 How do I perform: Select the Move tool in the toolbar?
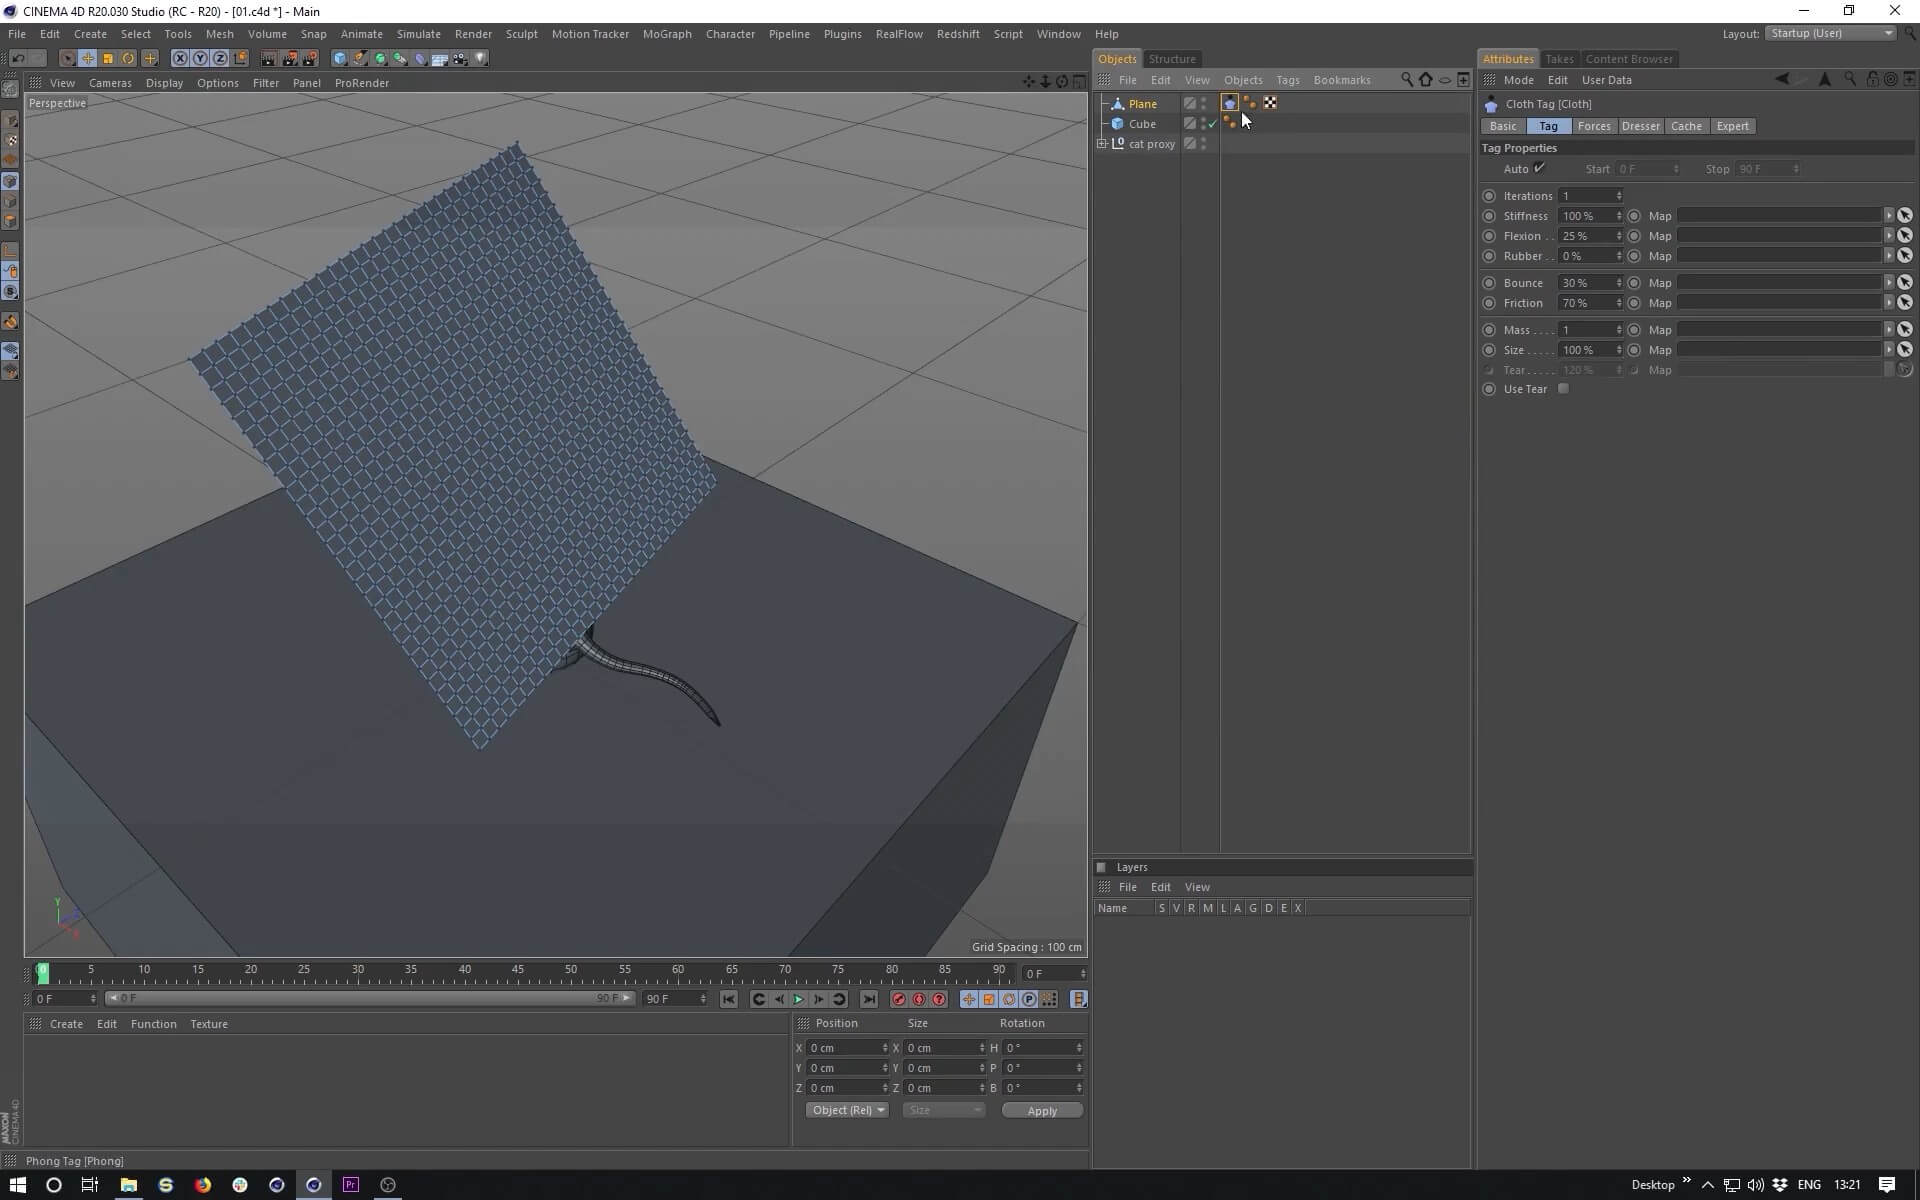pos(88,59)
